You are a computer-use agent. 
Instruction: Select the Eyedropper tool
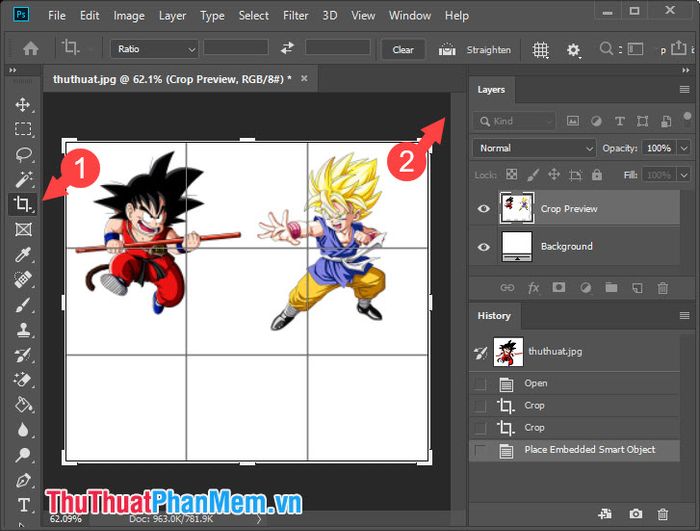[23, 255]
